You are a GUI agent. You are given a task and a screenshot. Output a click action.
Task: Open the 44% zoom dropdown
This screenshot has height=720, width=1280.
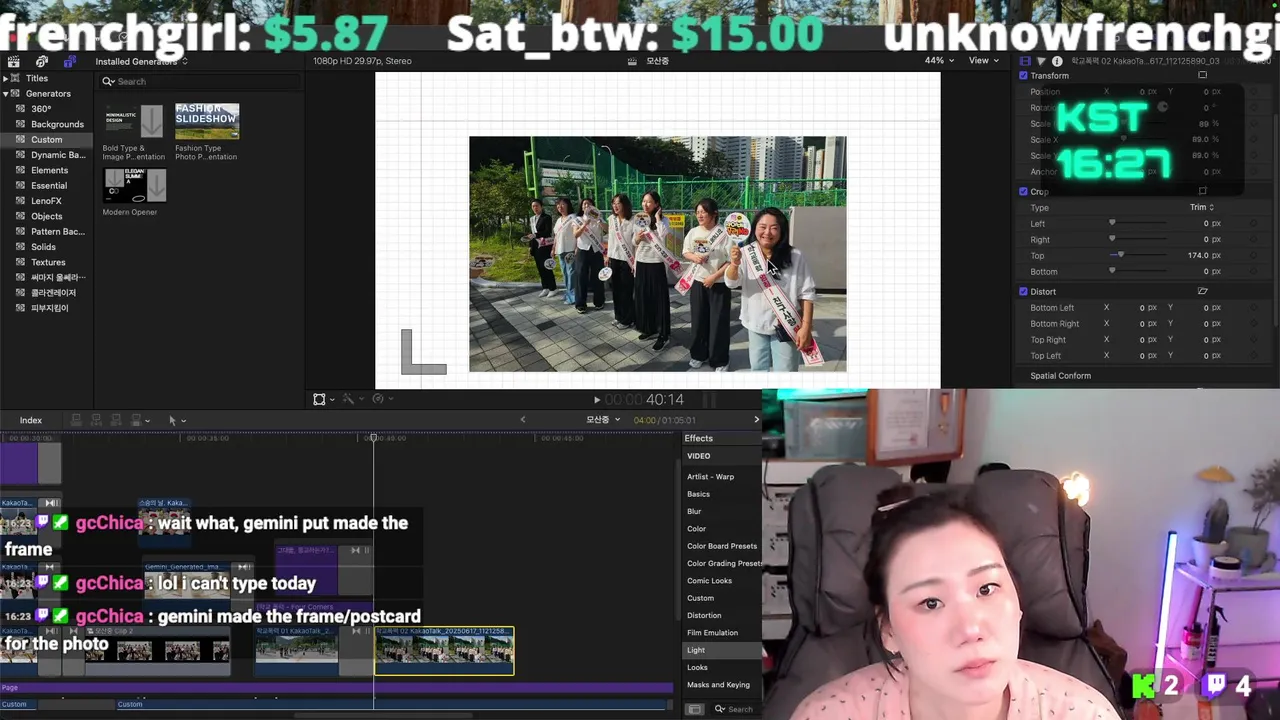pyautogui.click(x=939, y=60)
